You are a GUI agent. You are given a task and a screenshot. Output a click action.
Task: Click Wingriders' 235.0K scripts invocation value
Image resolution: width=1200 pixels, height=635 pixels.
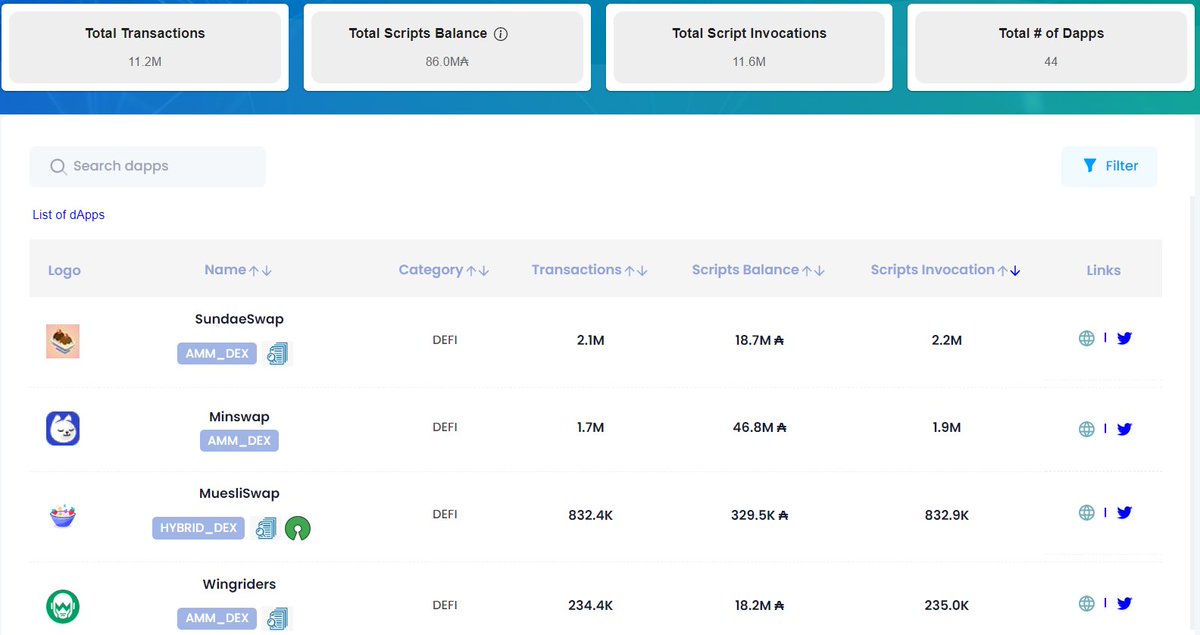(x=946, y=606)
